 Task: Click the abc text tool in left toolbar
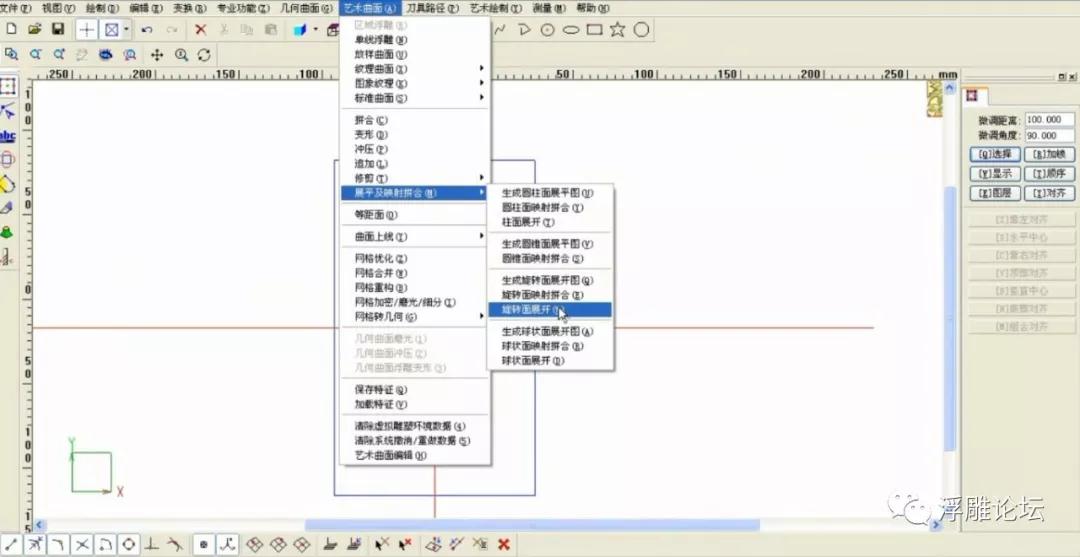coord(8,136)
